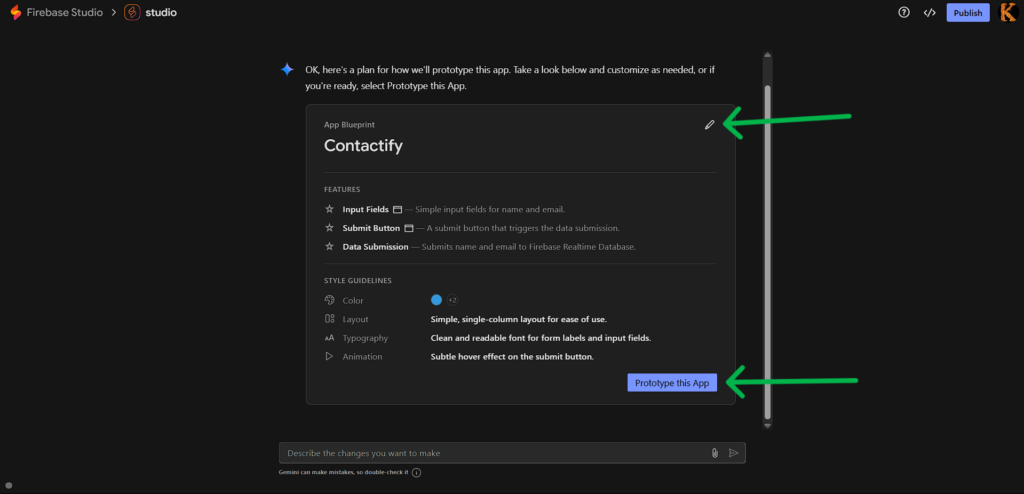
Task: Open the user profile avatar
Action: tap(1008, 12)
